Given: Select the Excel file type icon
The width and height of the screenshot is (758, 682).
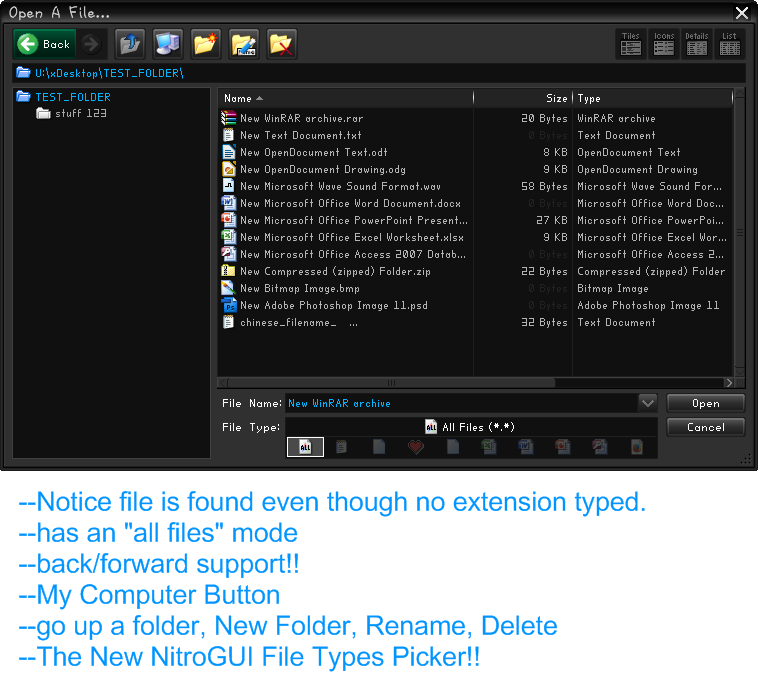Looking at the screenshot, I should pos(489,447).
